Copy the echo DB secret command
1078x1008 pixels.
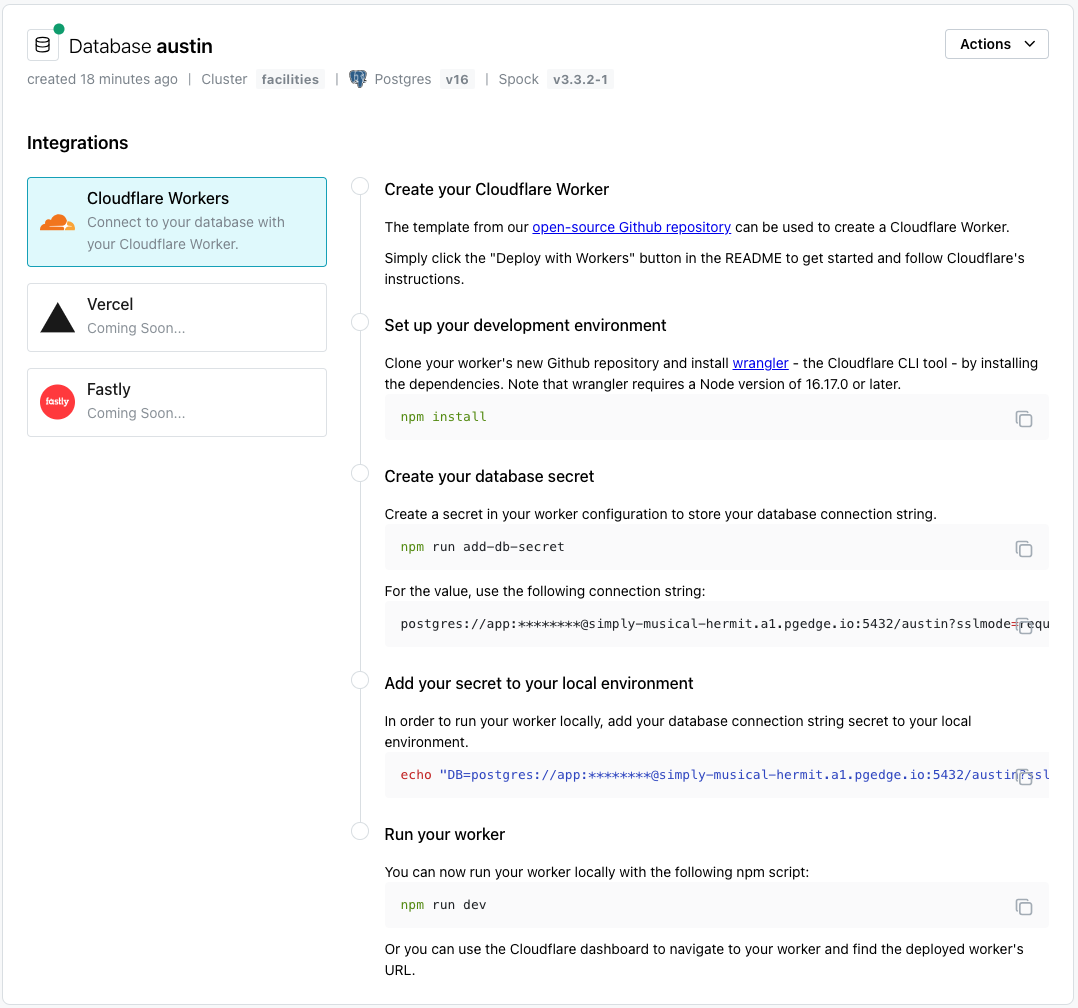1023,776
